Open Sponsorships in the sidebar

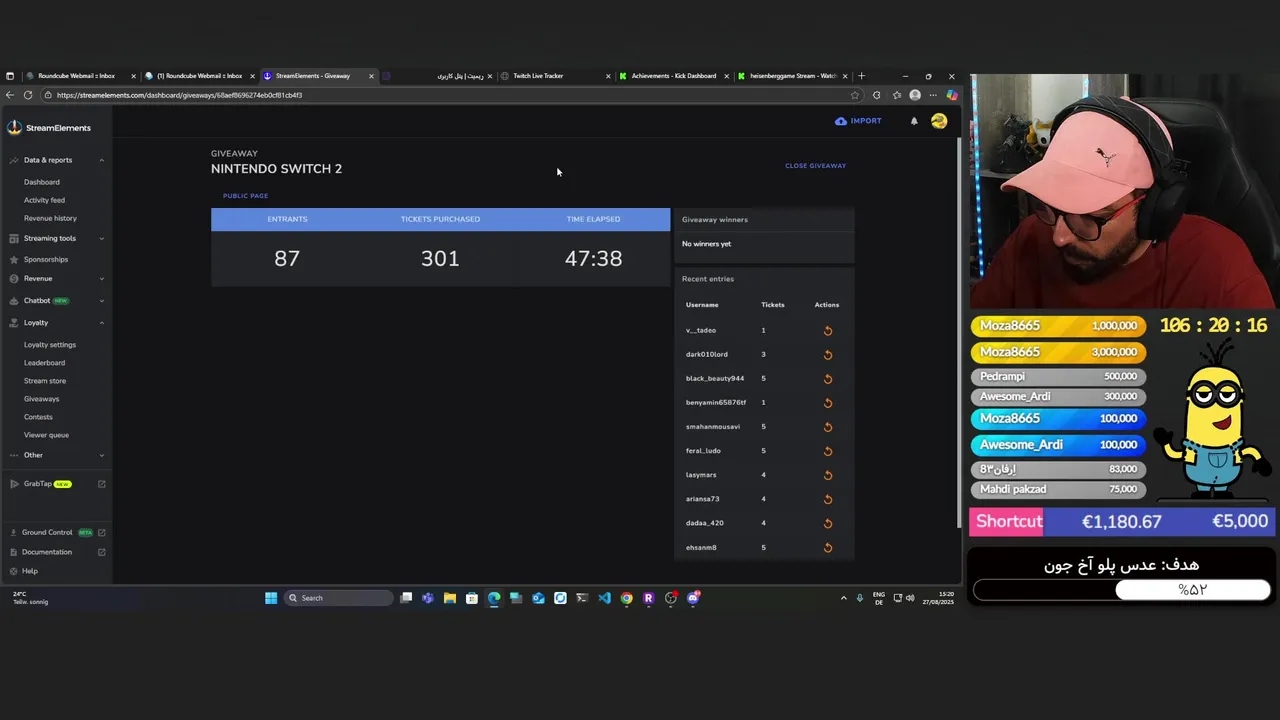coord(46,259)
